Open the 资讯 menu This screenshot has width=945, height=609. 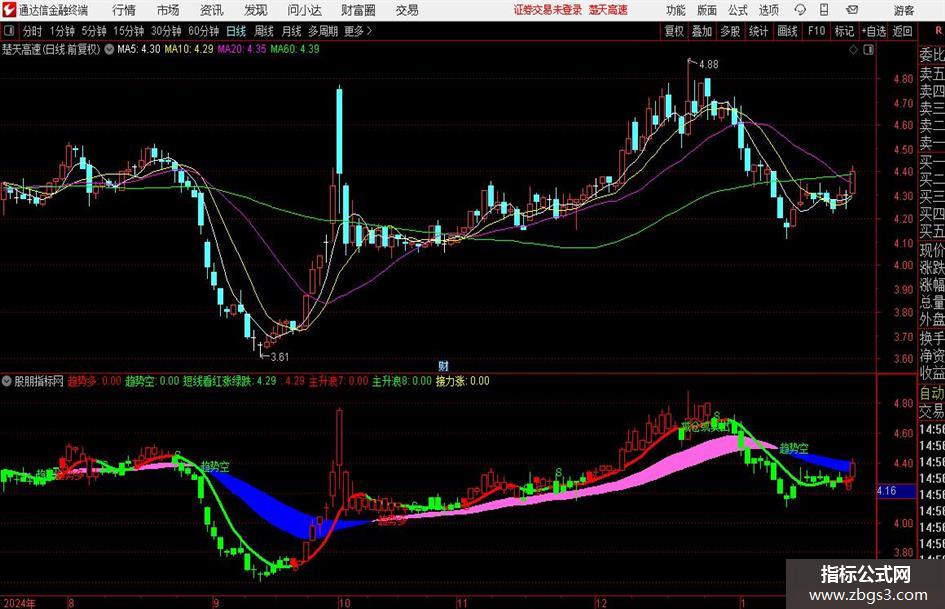tap(212, 10)
